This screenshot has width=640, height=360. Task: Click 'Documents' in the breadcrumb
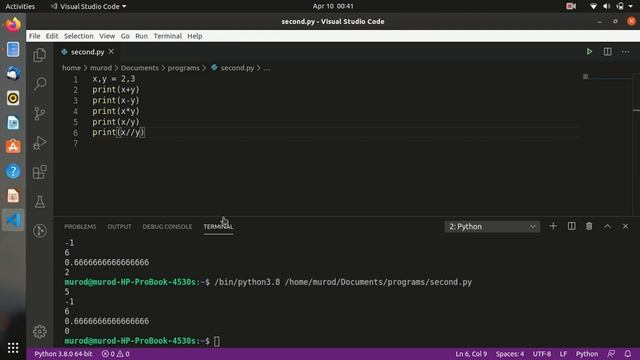click(x=140, y=68)
